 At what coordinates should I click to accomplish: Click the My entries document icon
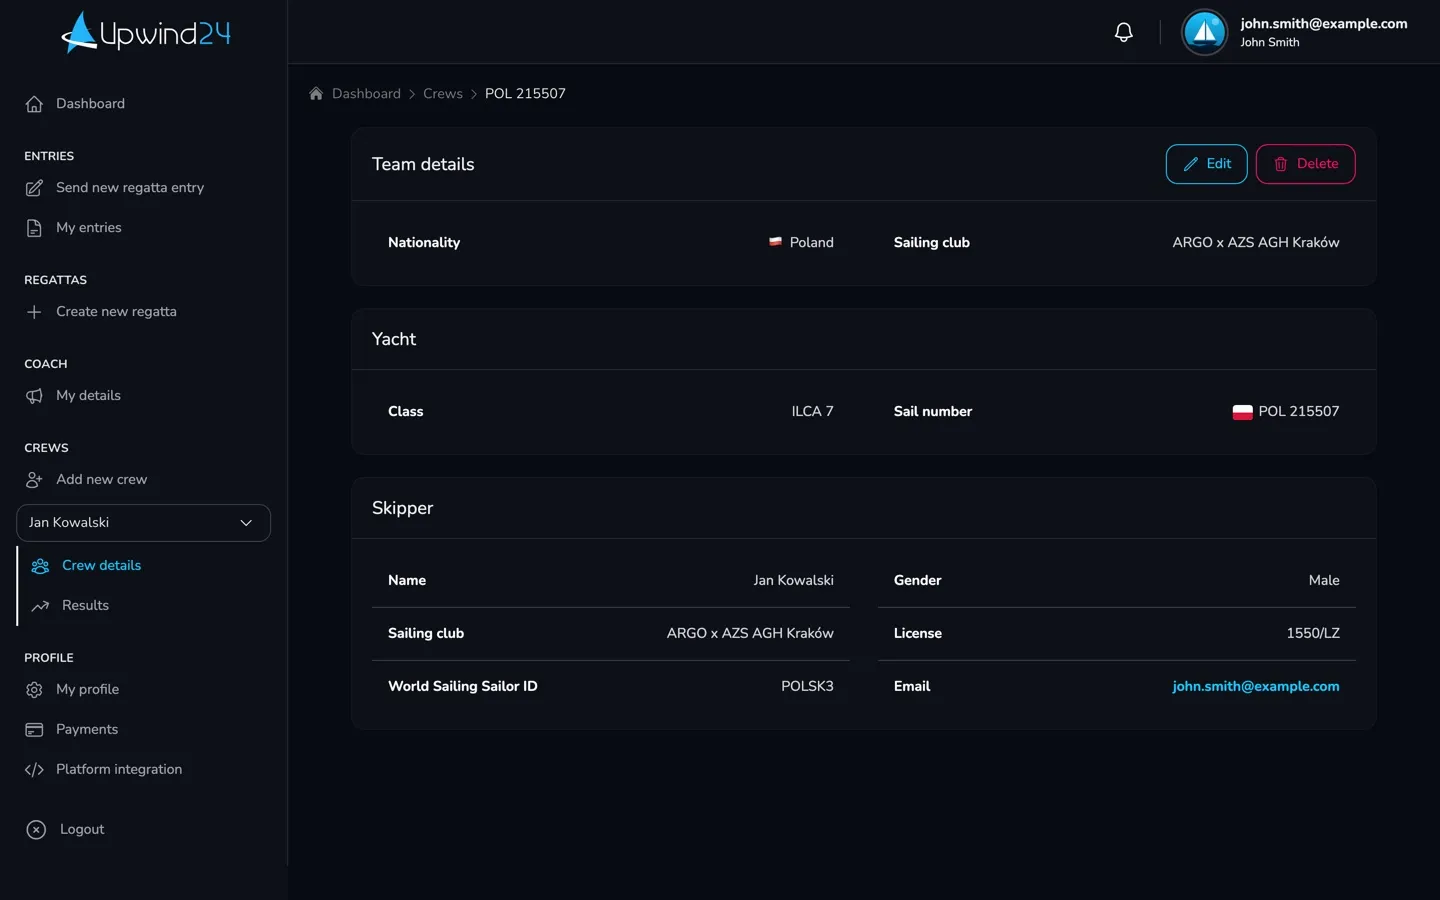tap(34, 228)
